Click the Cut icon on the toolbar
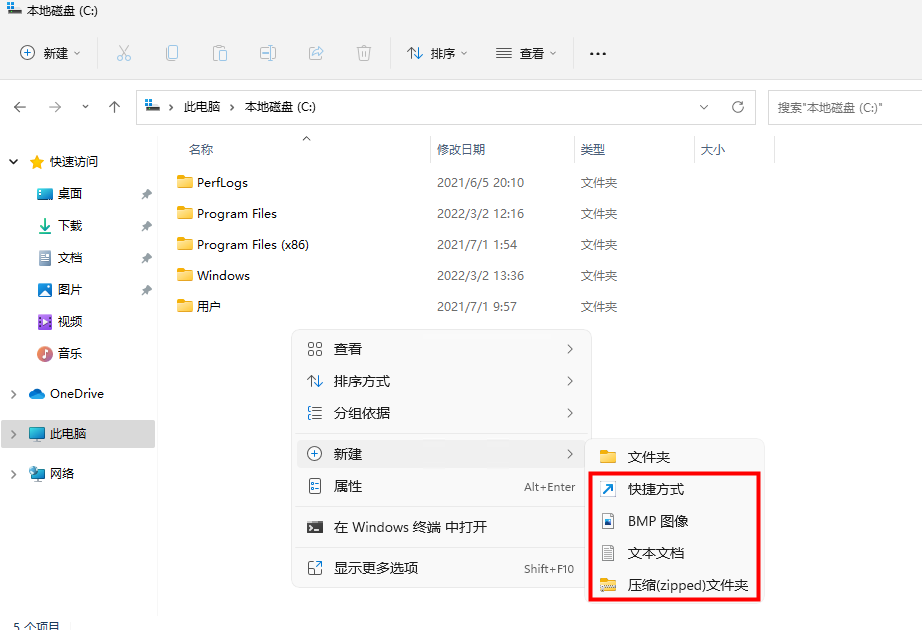 tap(123, 53)
